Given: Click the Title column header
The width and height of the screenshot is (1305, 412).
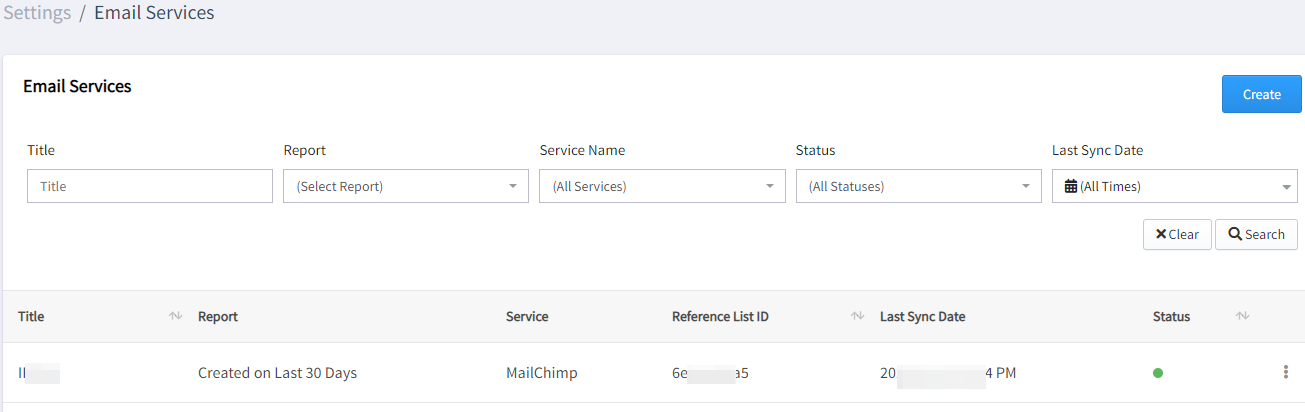Looking at the screenshot, I should [x=31, y=316].
